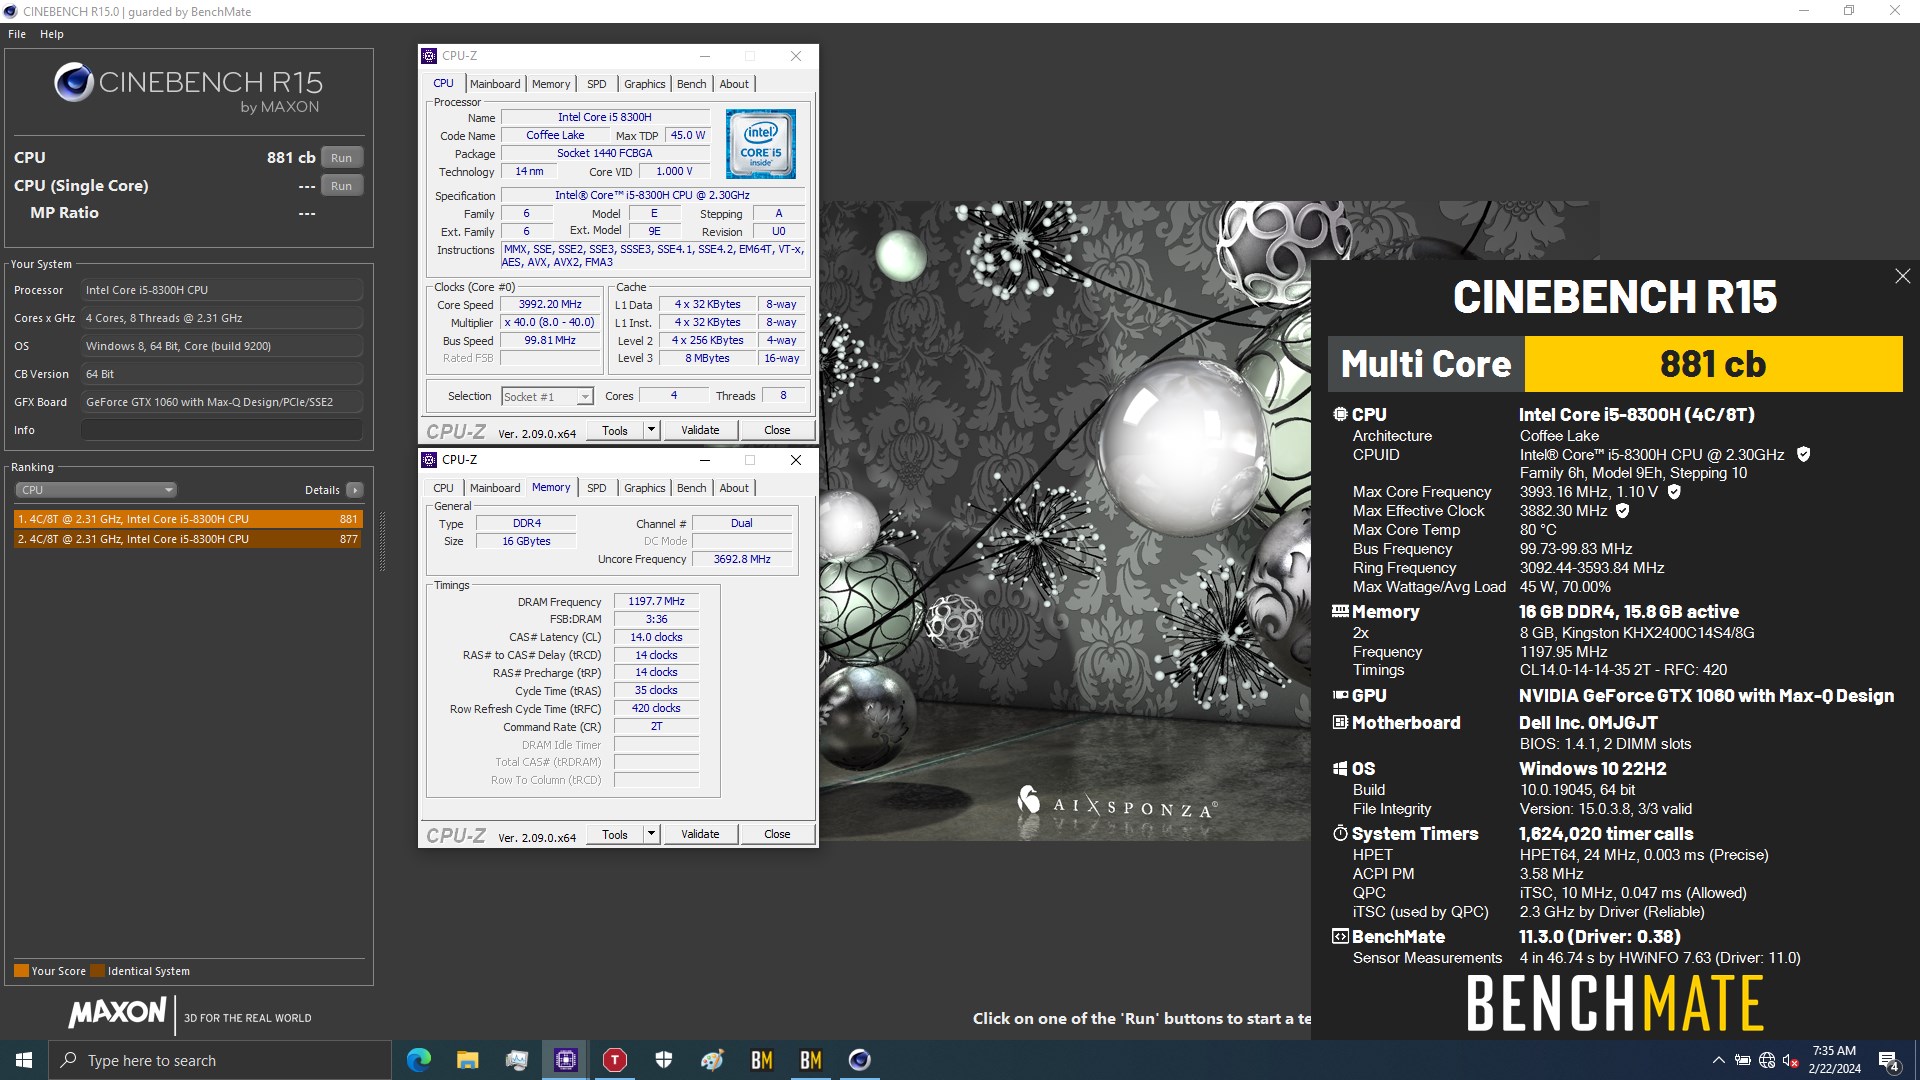Click the taskbar computer monitor app icon

click(x=517, y=1060)
